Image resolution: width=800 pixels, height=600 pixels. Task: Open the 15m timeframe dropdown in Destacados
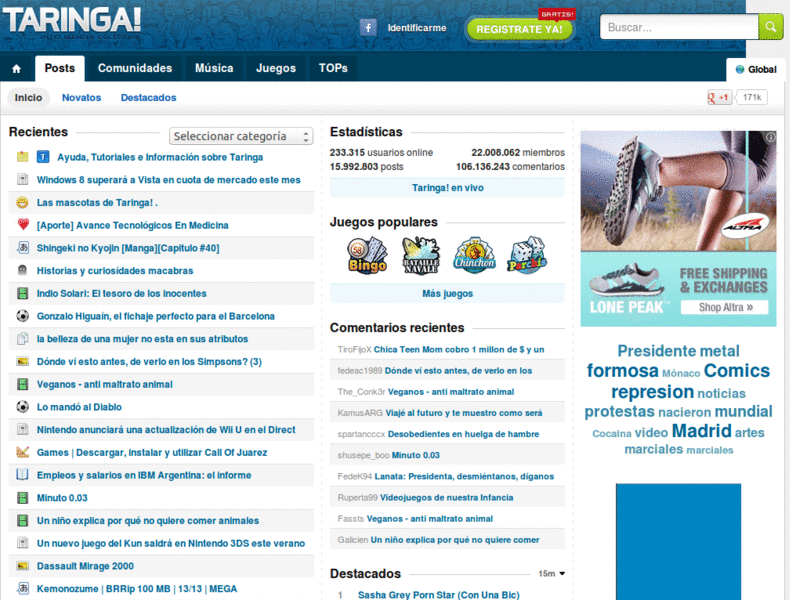552,573
